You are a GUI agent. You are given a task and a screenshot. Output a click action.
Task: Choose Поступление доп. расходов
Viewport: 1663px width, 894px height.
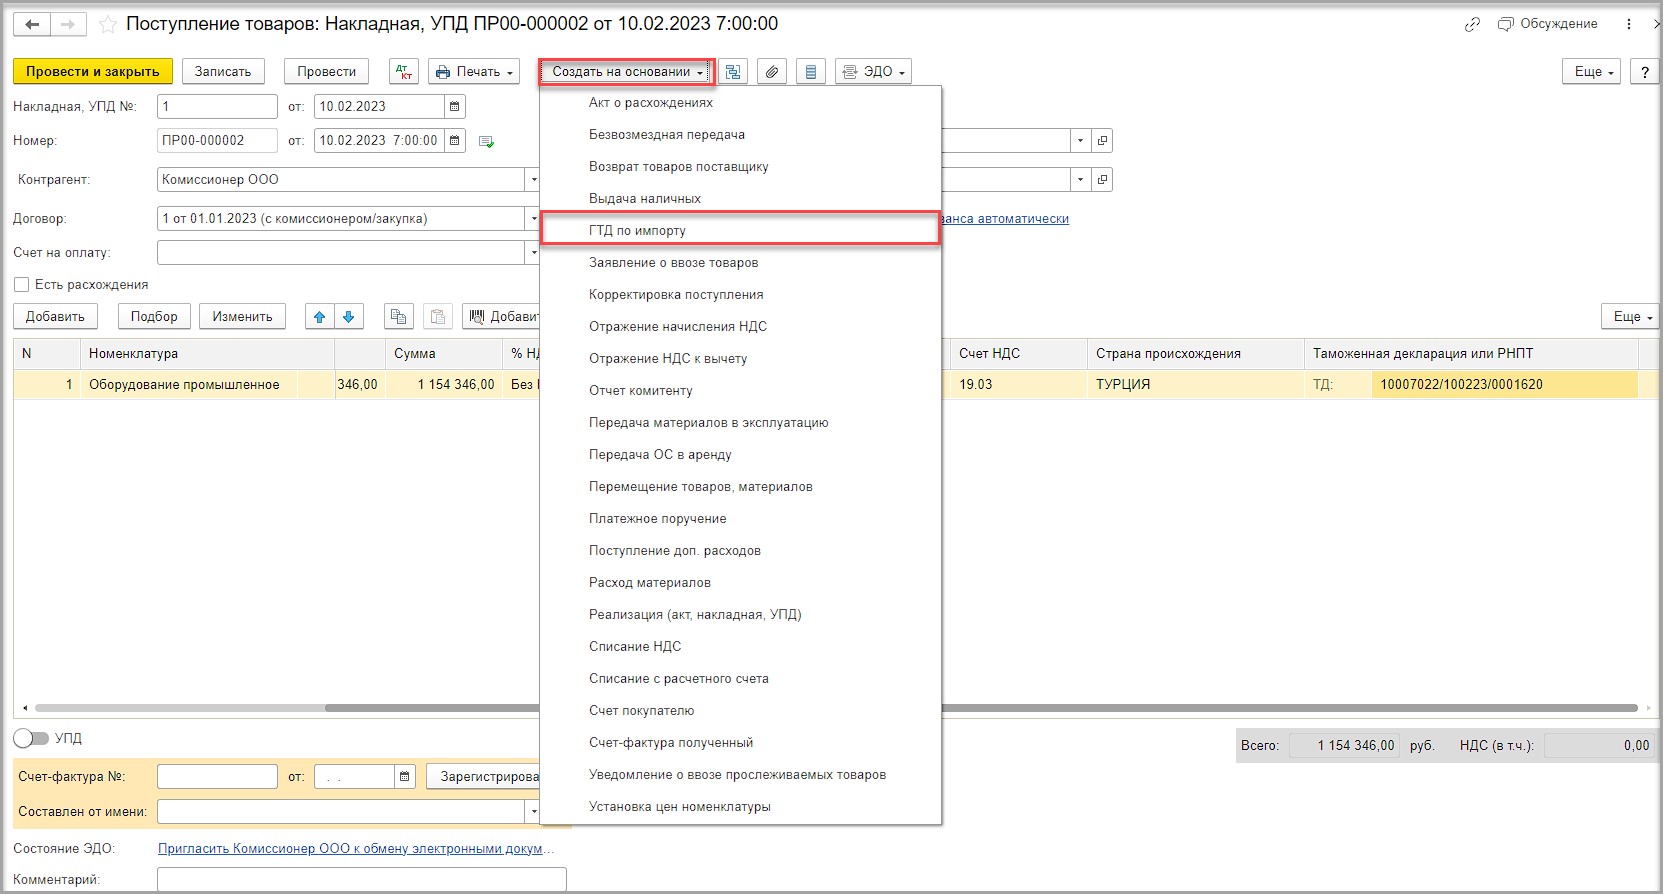pos(740,551)
